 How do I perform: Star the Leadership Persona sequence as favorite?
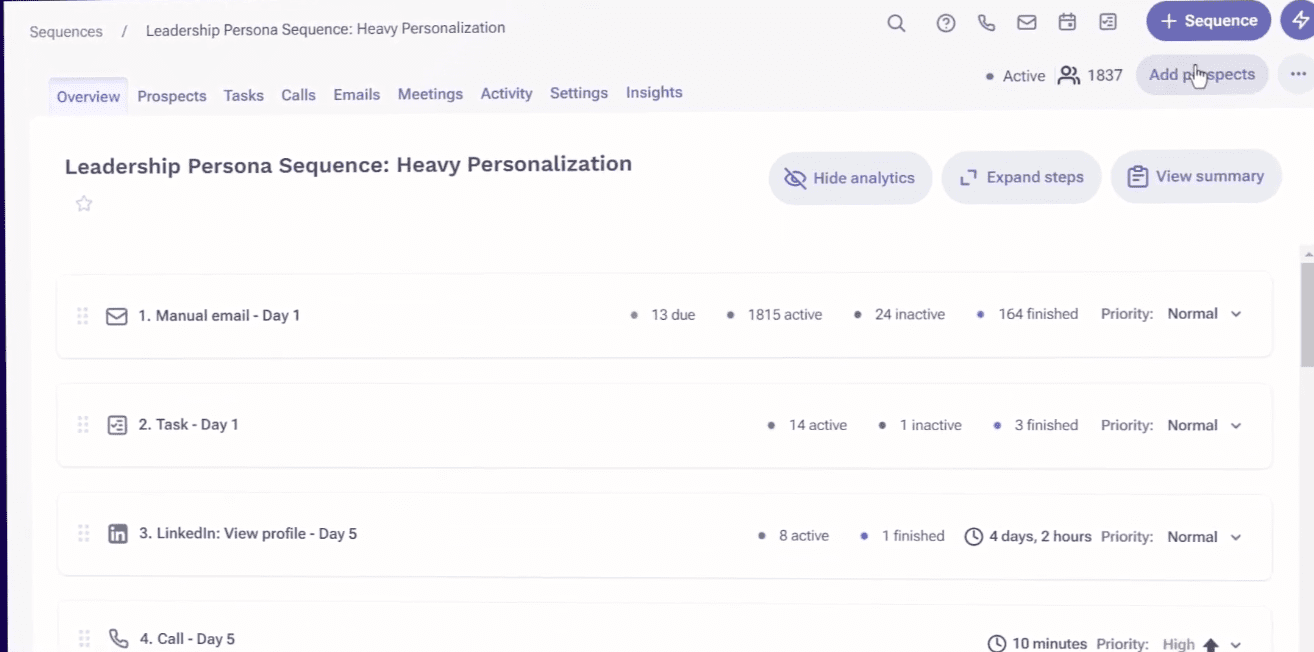tap(84, 203)
